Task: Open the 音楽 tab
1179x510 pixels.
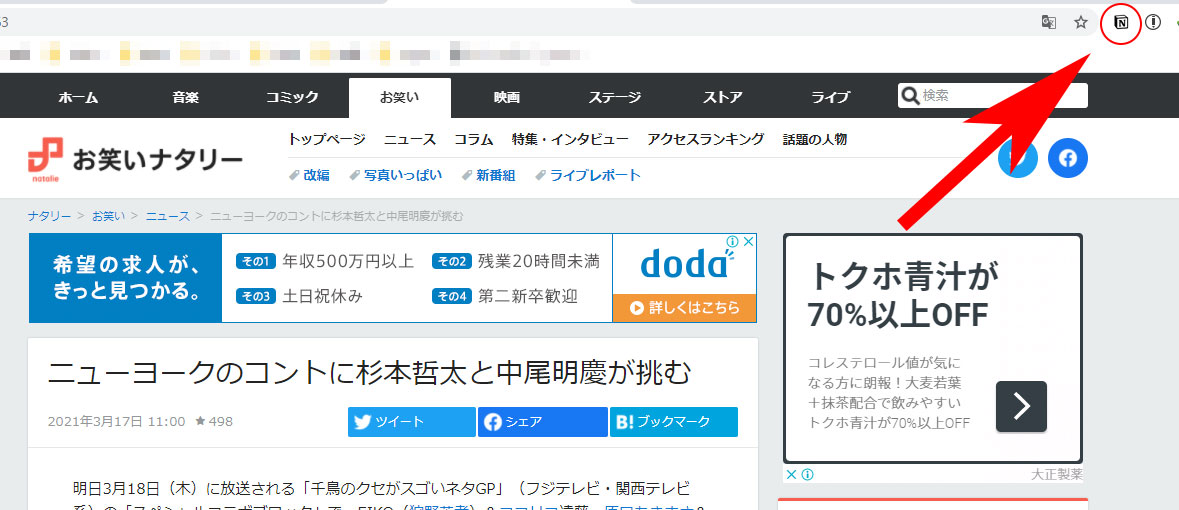Action: [x=185, y=97]
